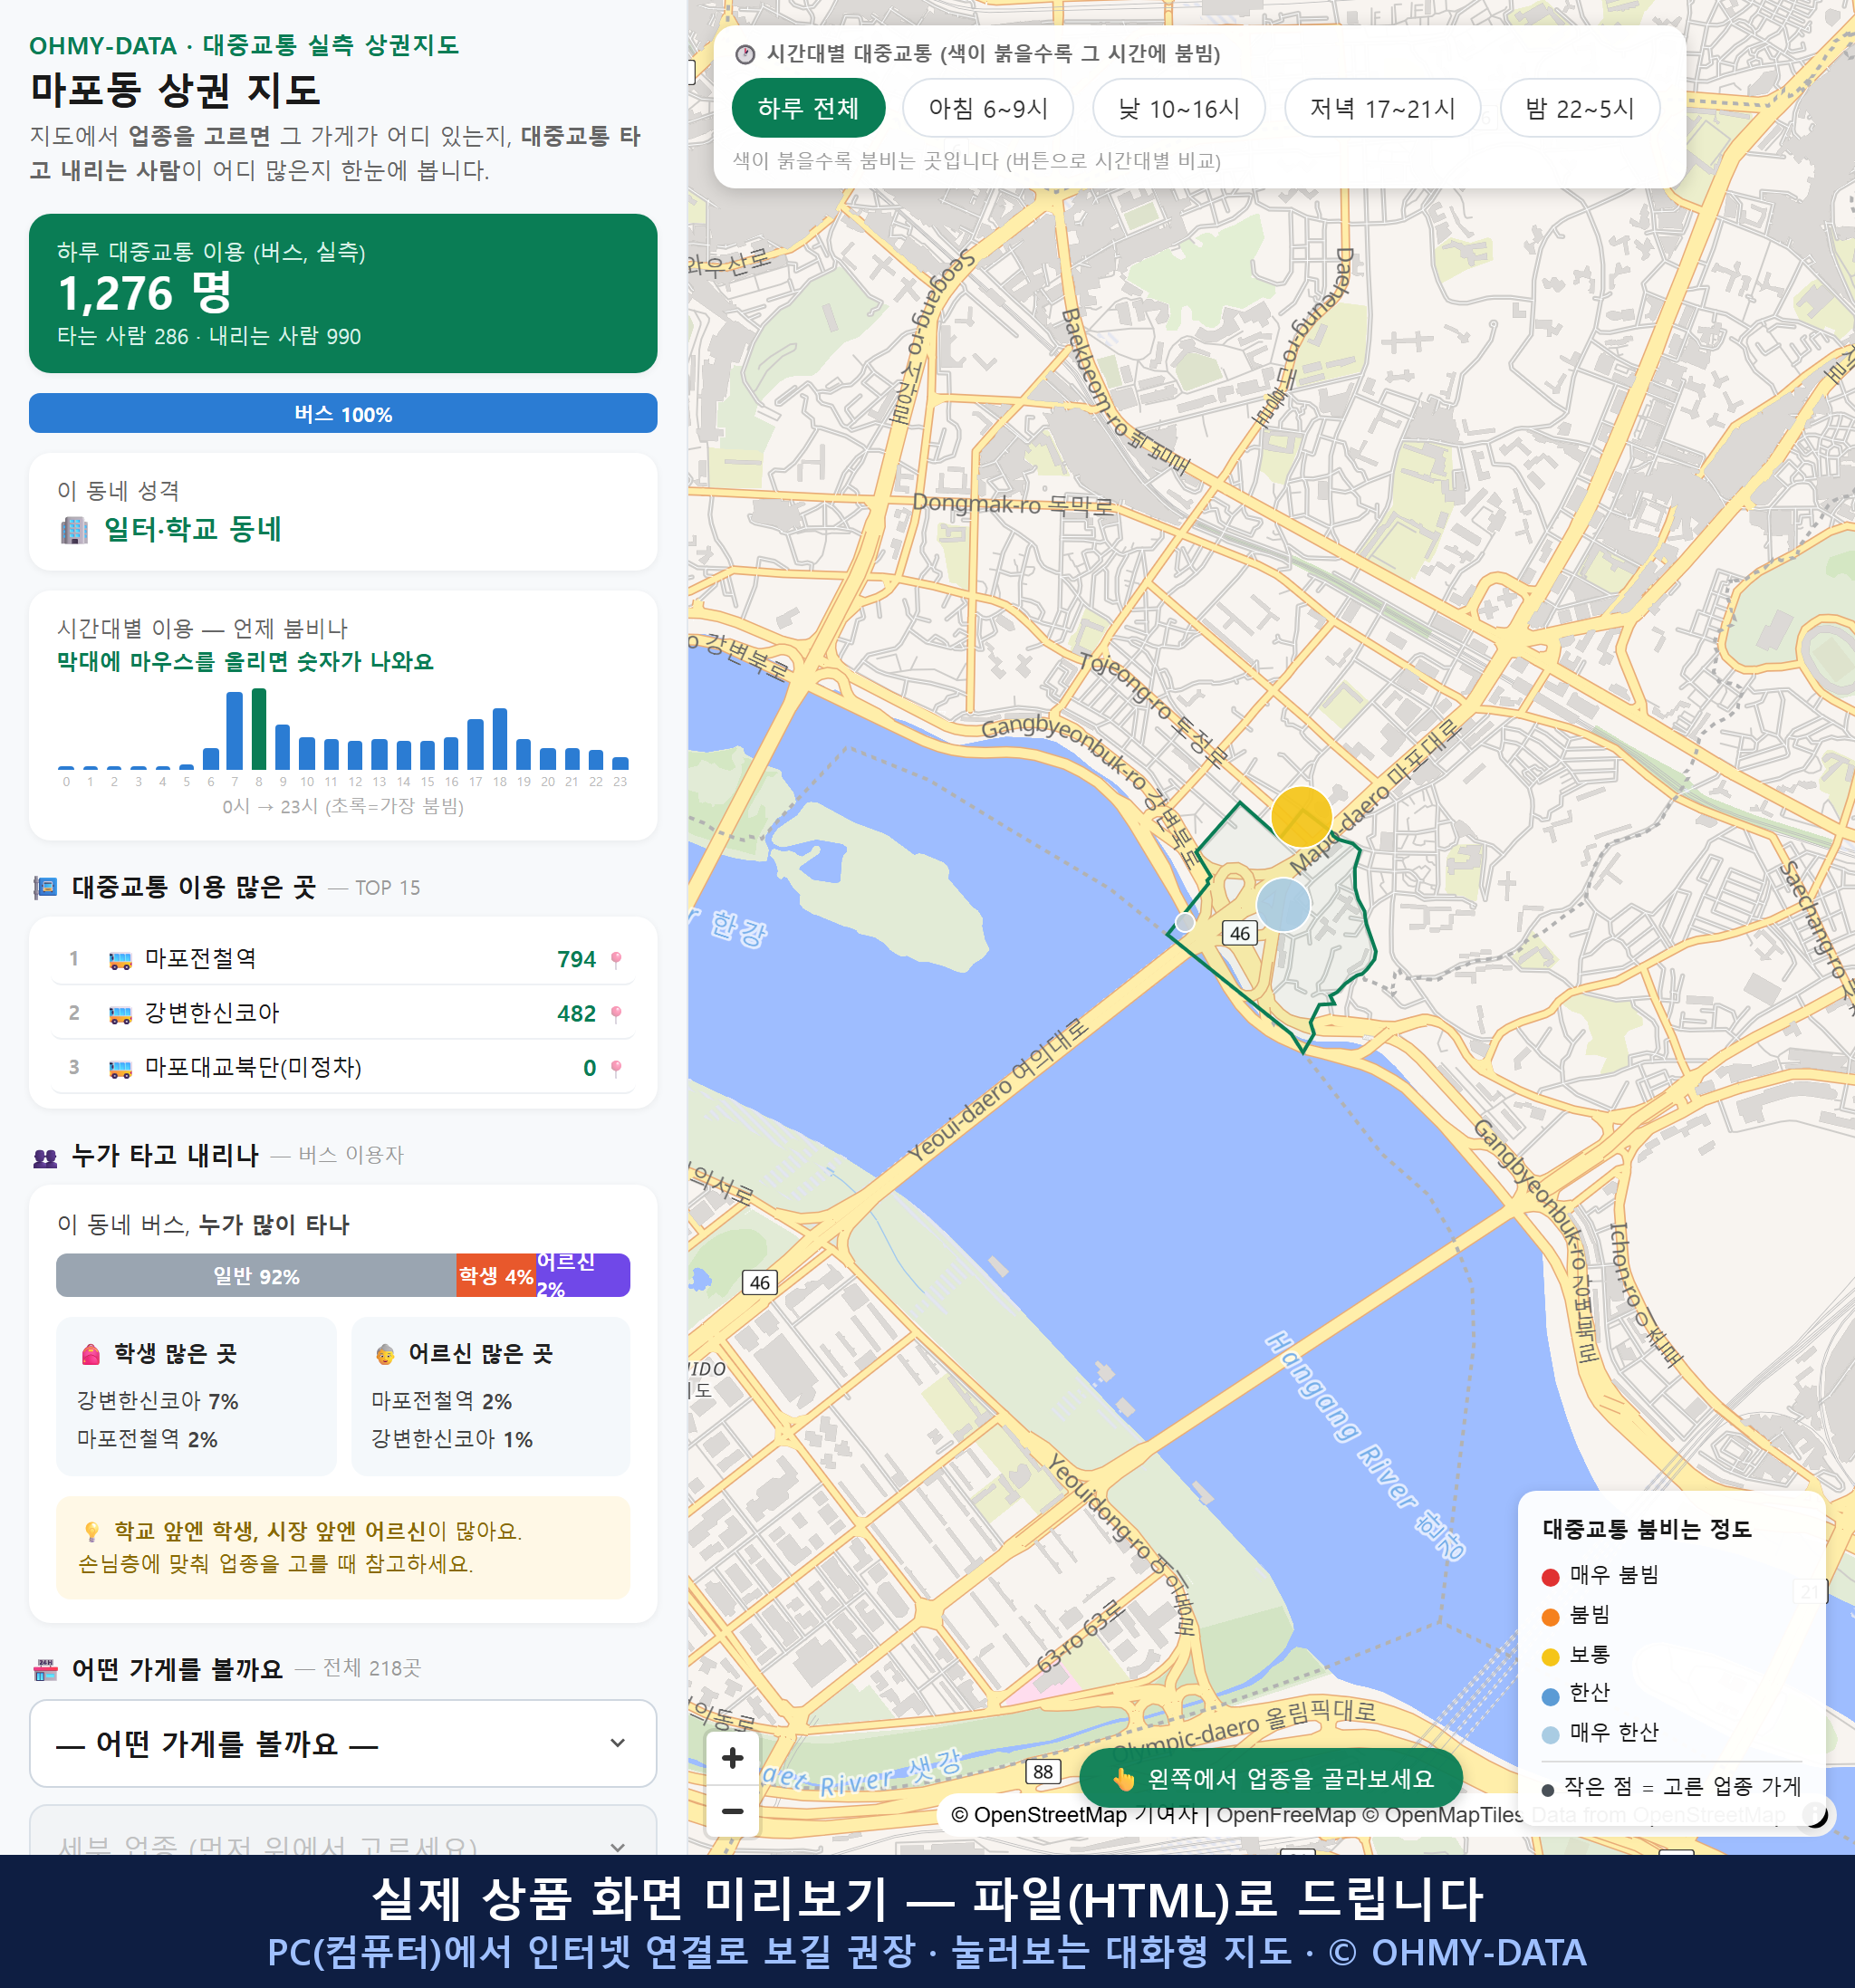
Task: Select 마포대교북단(미정차) in the list
Action: [343, 1067]
